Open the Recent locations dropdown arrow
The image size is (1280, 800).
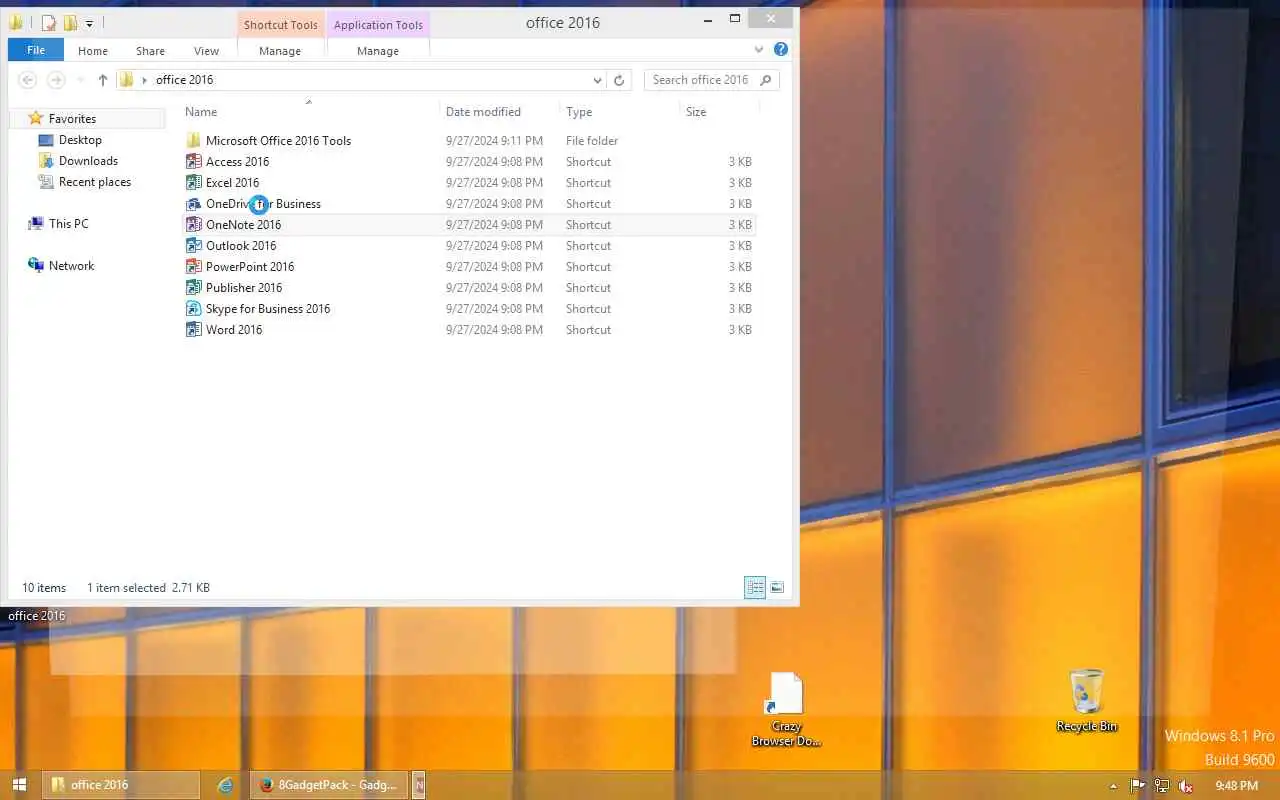80,80
